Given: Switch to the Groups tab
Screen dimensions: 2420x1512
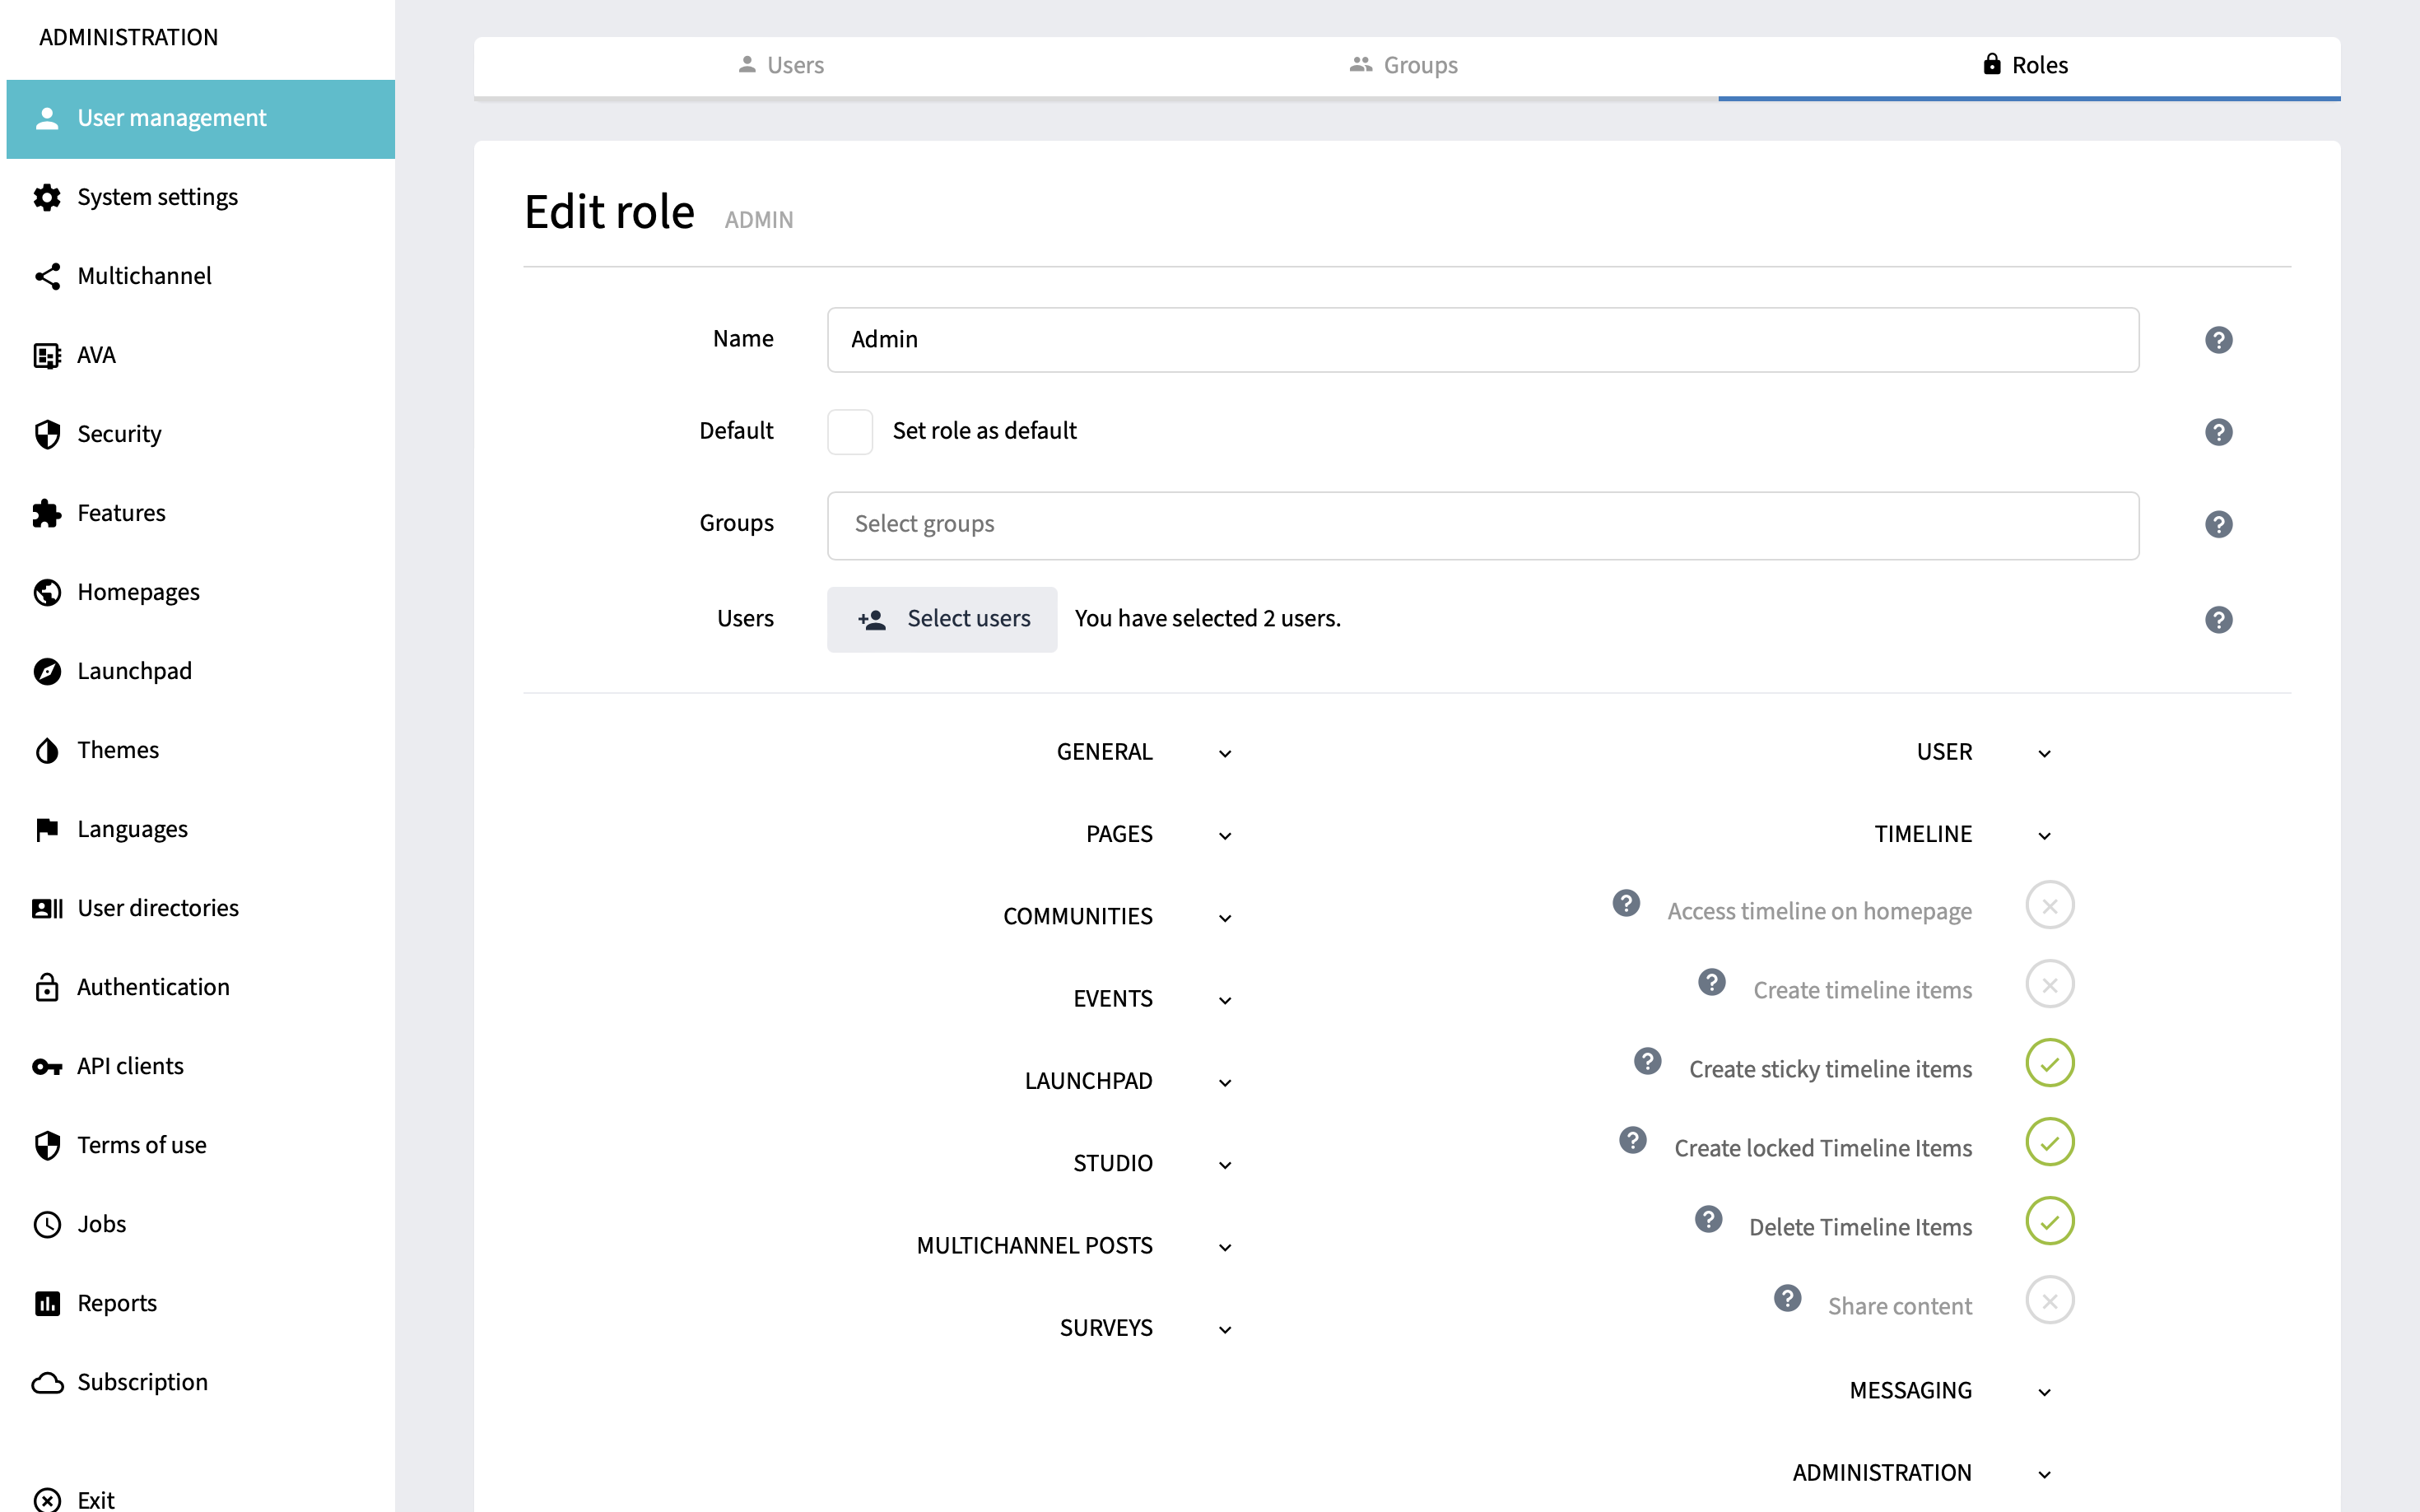Looking at the screenshot, I should (x=1403, y=66).
